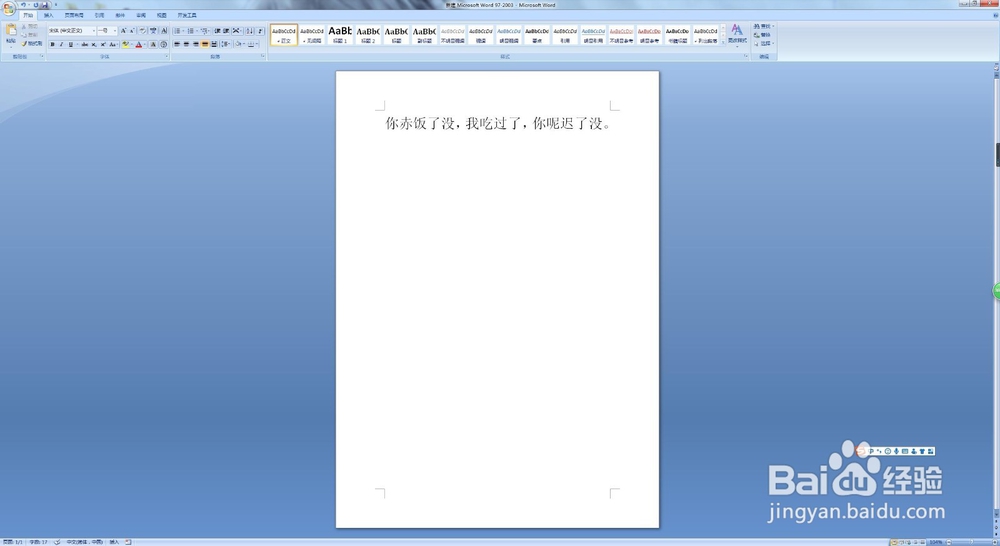Click the Superscript icon
This screenshot has width=1000, height=546.
[103, 45]
